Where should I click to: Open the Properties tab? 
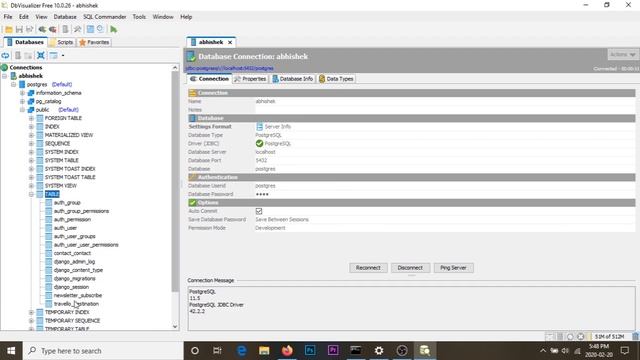pos(250,79)
